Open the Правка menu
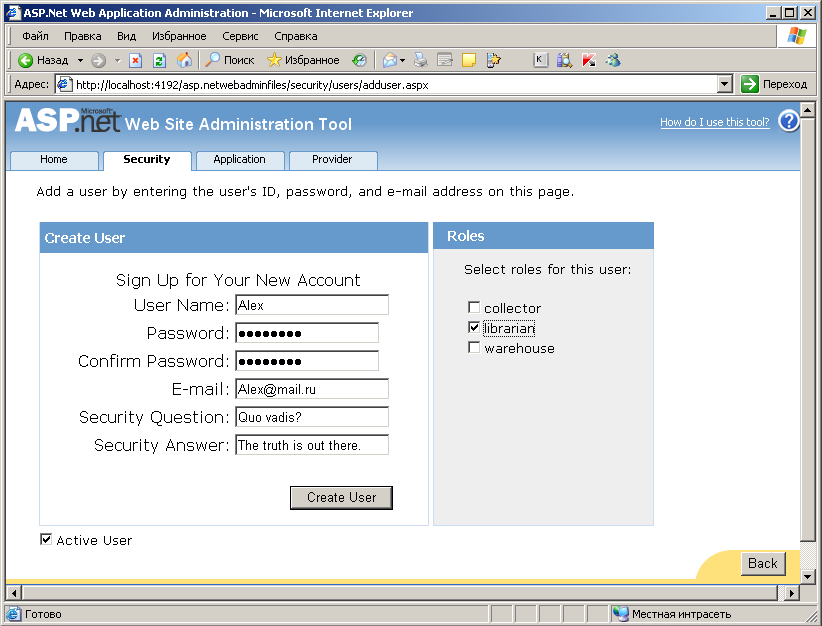The image size is (822, 626). click(82, 36)
